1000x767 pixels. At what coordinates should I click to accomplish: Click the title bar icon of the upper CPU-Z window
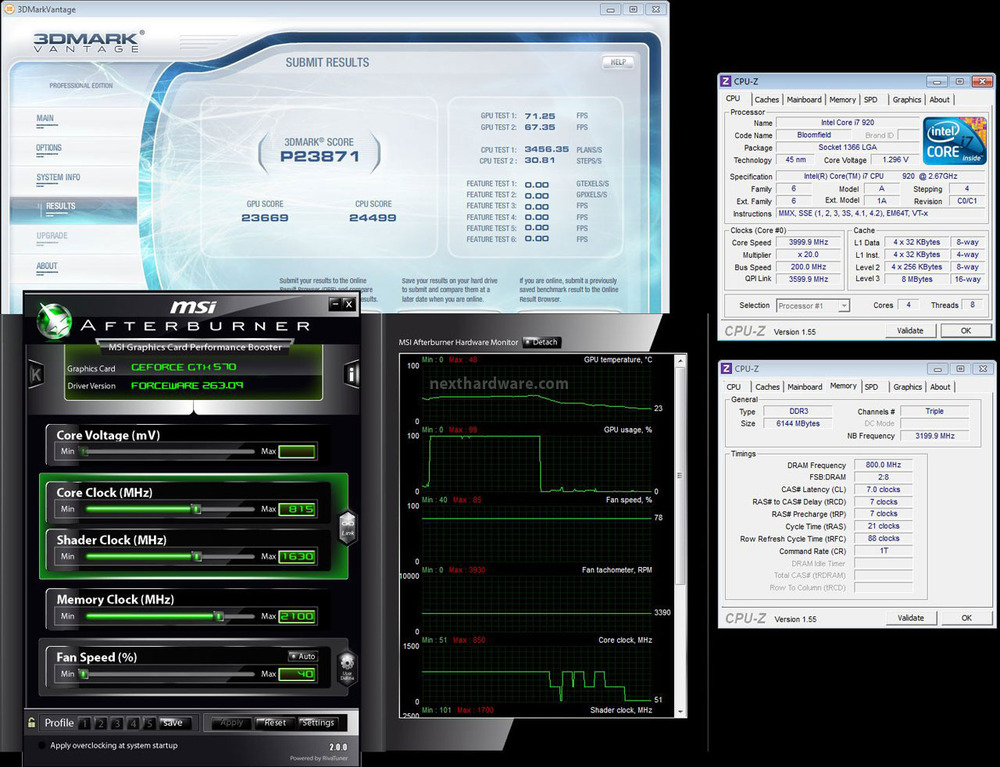pyautogui.click(x=726, y=81)
